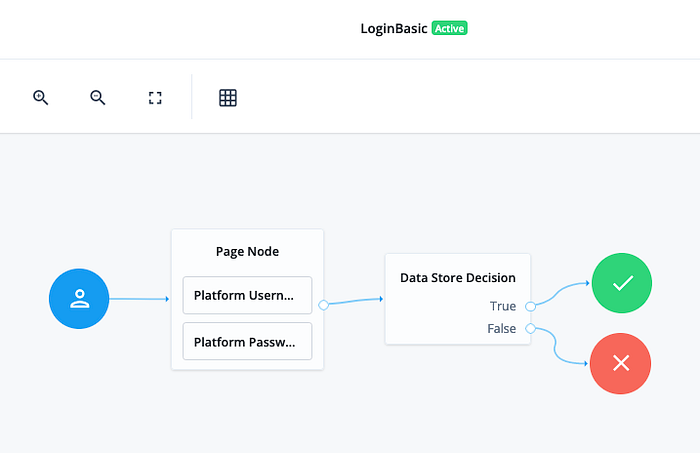Screen dimensions: 700x453
Task: Select the Platform Username node
Action: point(247,295)
